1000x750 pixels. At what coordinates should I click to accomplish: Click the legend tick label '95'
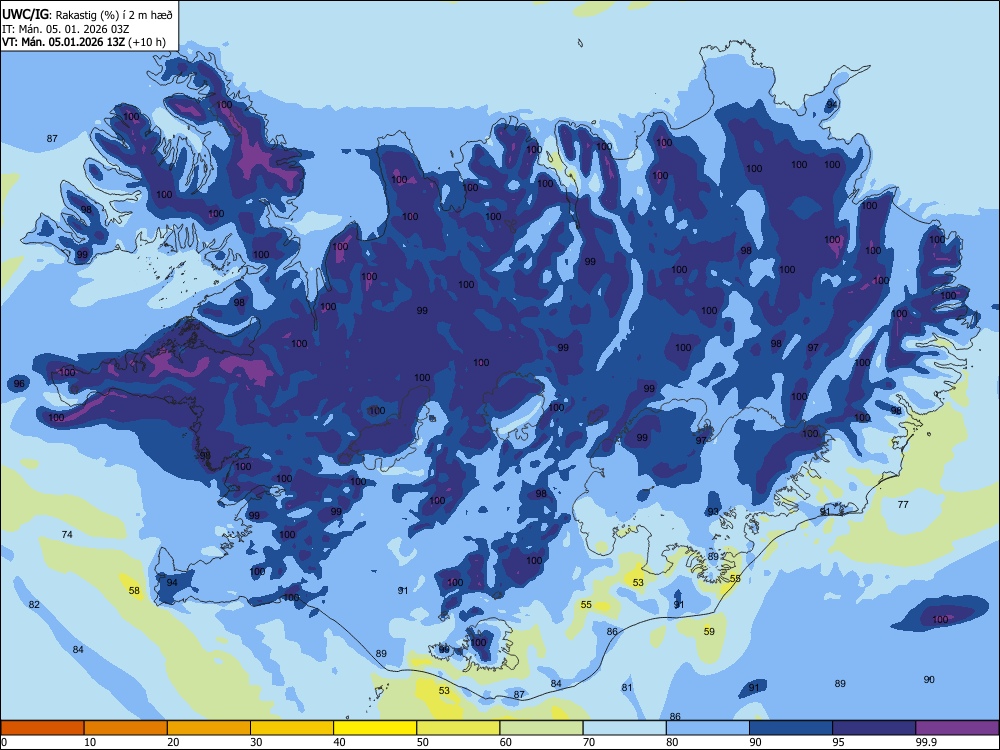coord(838,742)
